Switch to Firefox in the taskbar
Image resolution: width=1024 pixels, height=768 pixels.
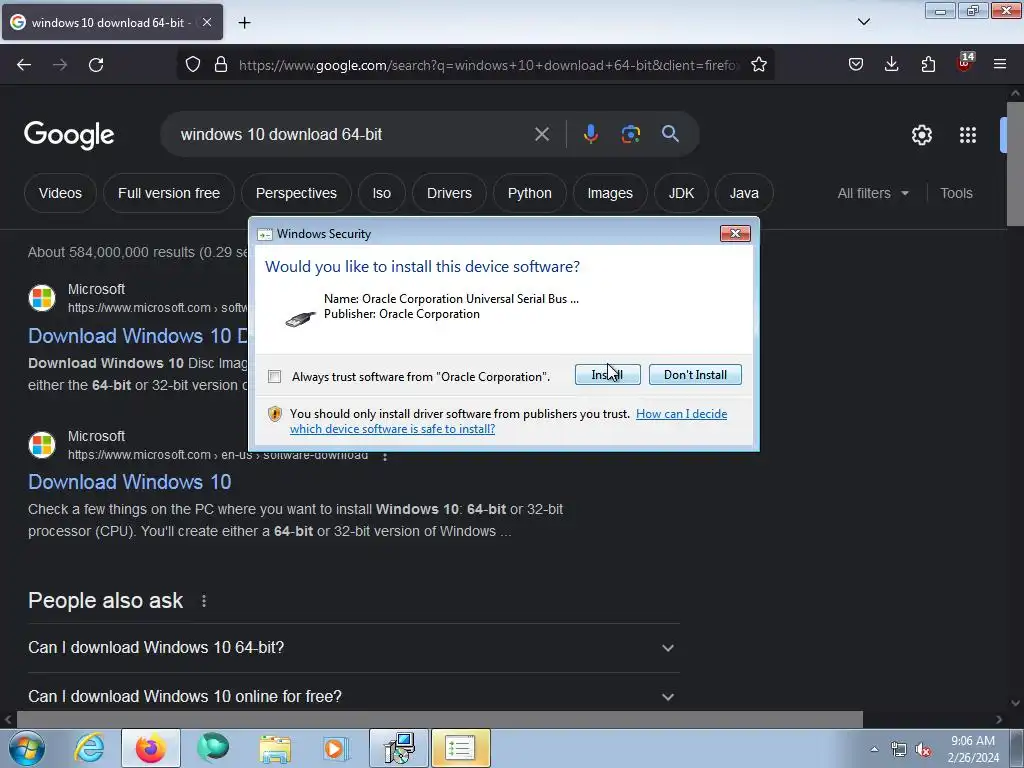pos(150,748)
